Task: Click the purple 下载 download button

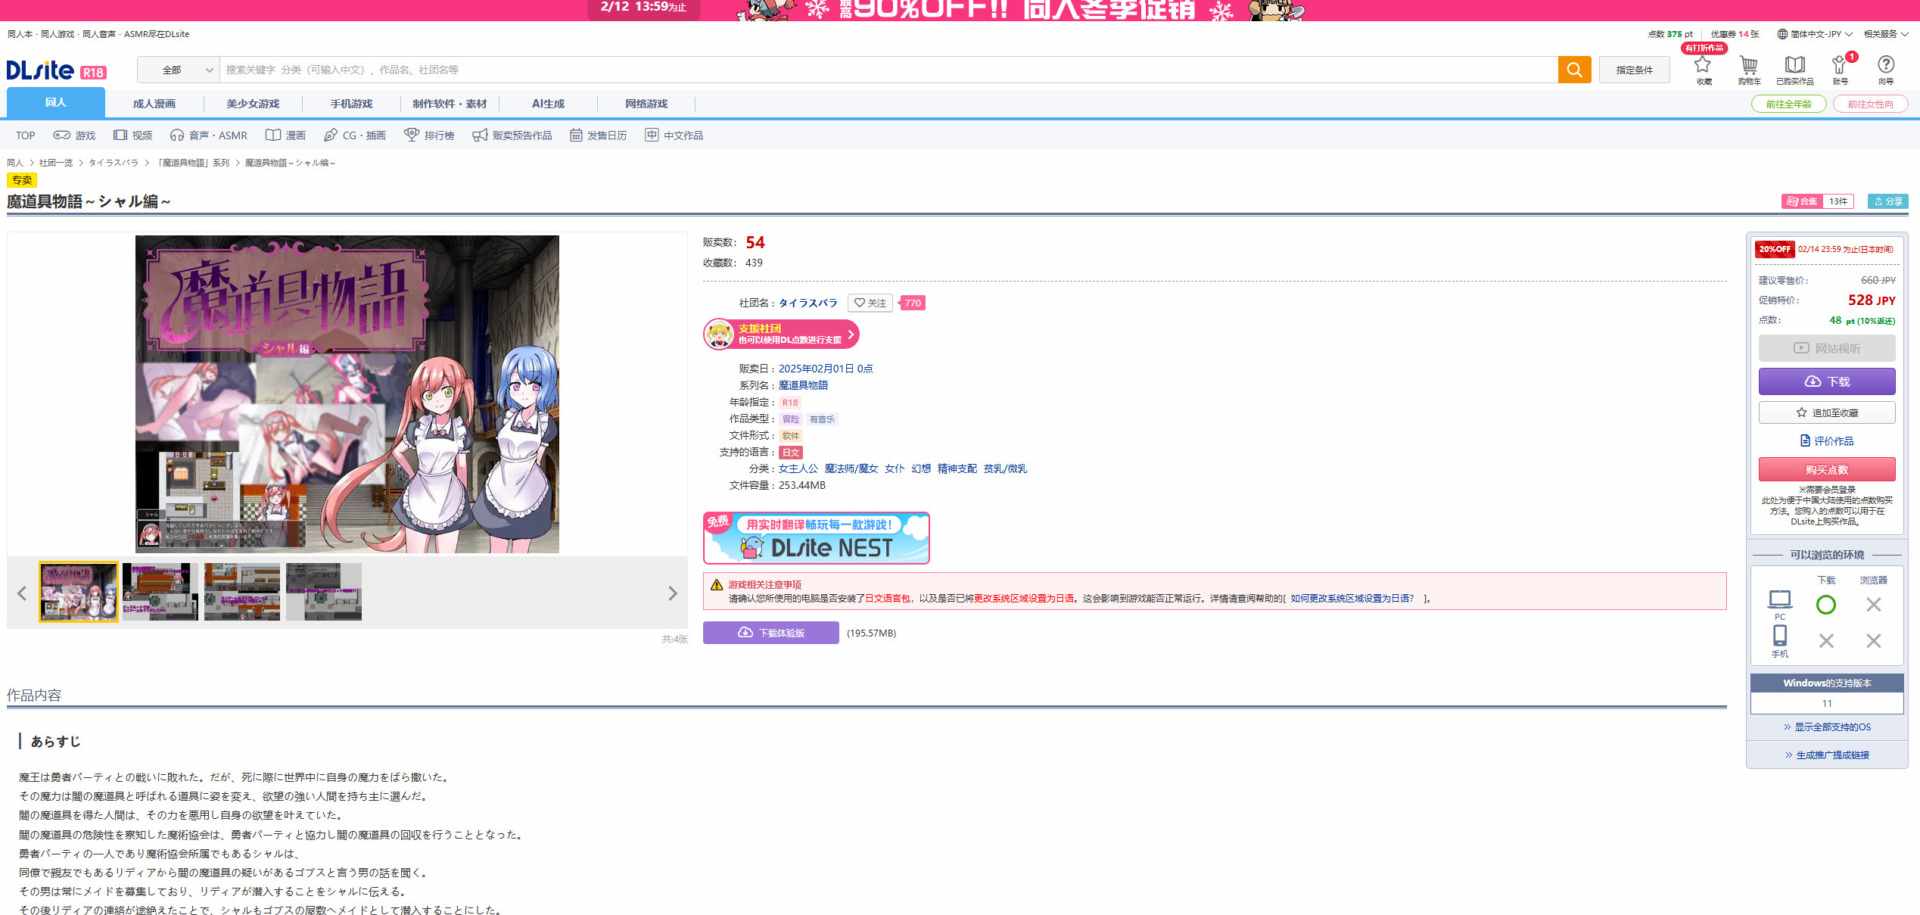Action: (1827, 381)
